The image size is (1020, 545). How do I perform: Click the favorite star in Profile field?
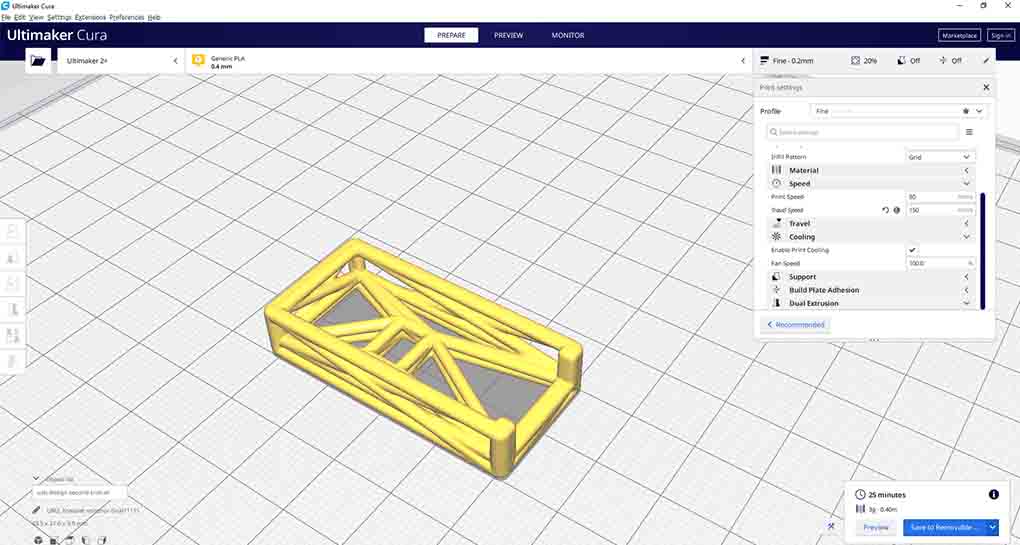point(966,111)
